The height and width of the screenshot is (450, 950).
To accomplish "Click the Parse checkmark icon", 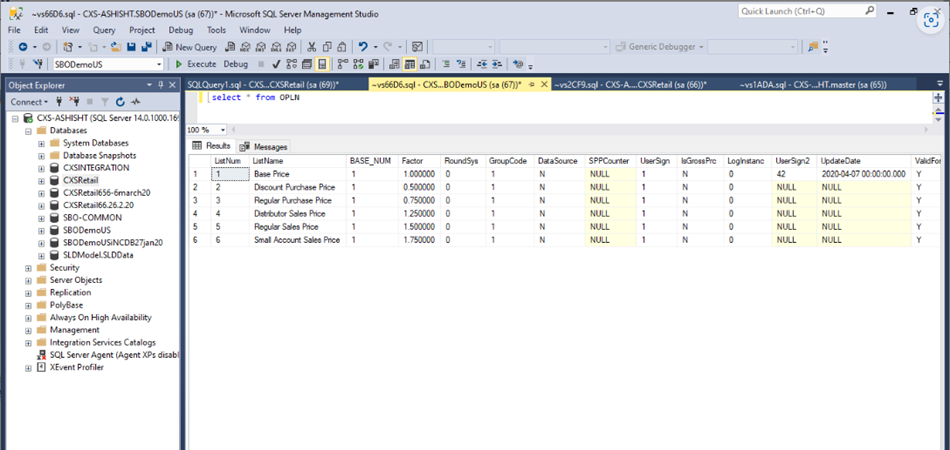I will point(276,64).
